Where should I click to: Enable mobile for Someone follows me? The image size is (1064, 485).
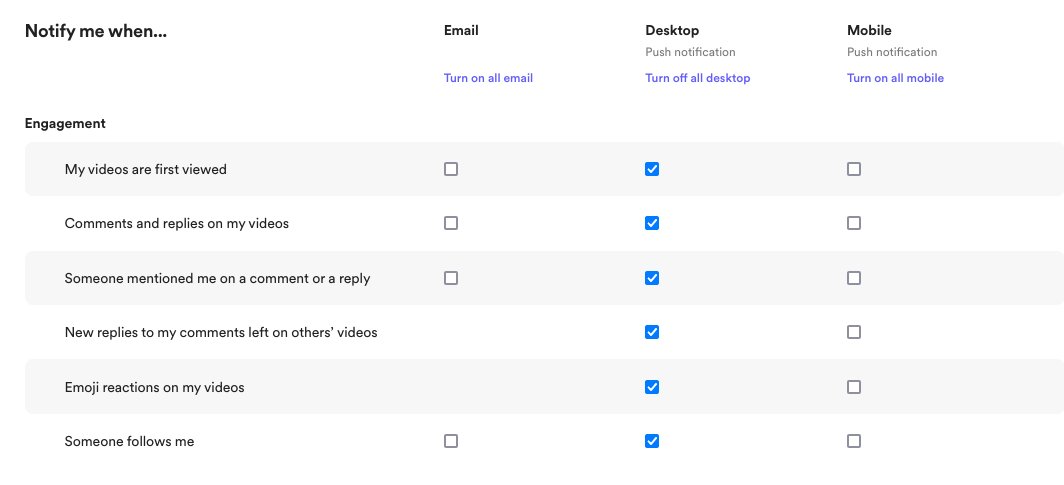click(x=854, y=442)
